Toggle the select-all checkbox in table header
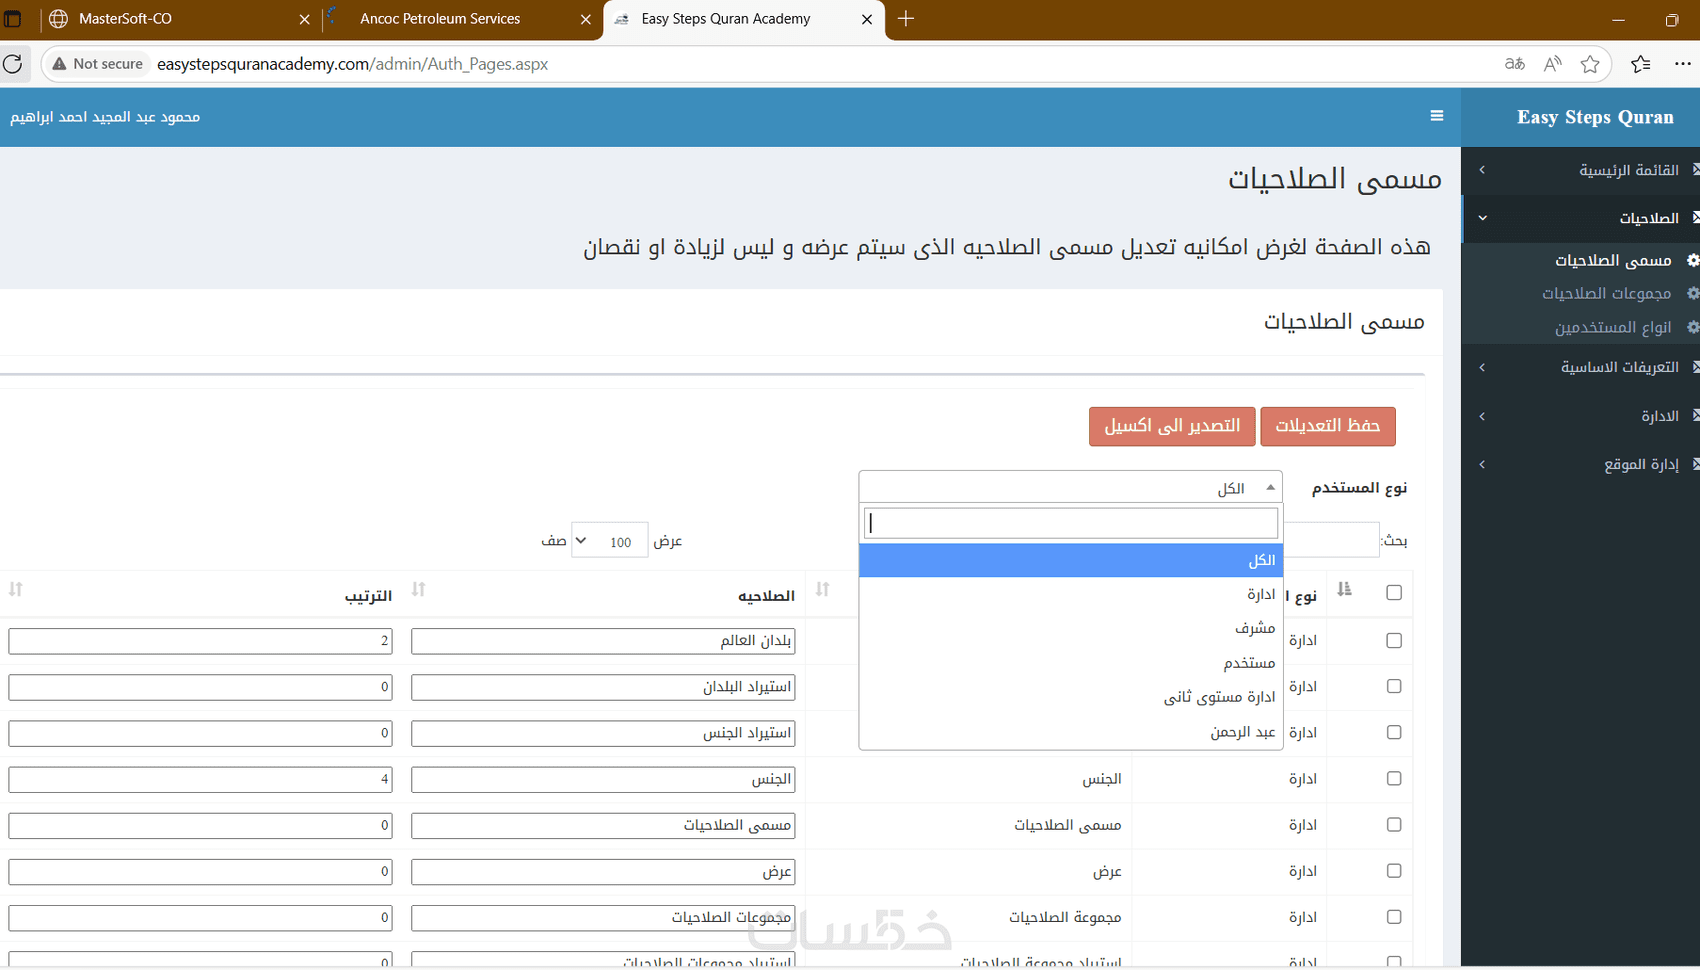The width and height of the screenshot is (1700, 970). 1394,593
